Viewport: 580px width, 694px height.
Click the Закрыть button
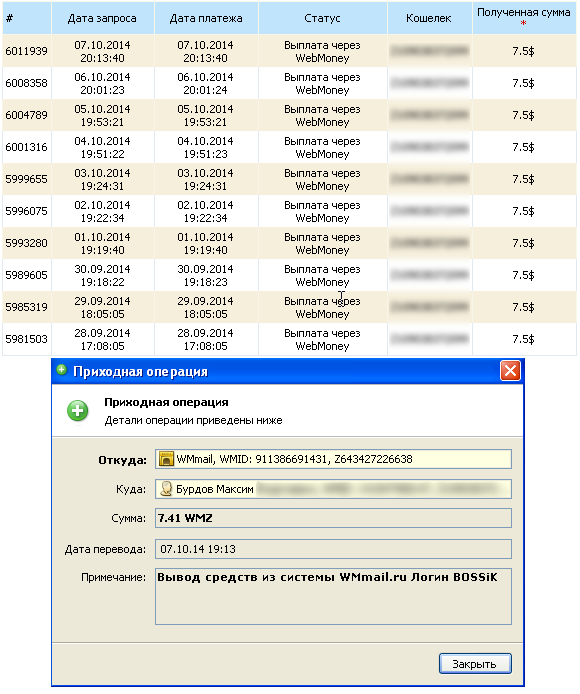[x=475, y=663]
